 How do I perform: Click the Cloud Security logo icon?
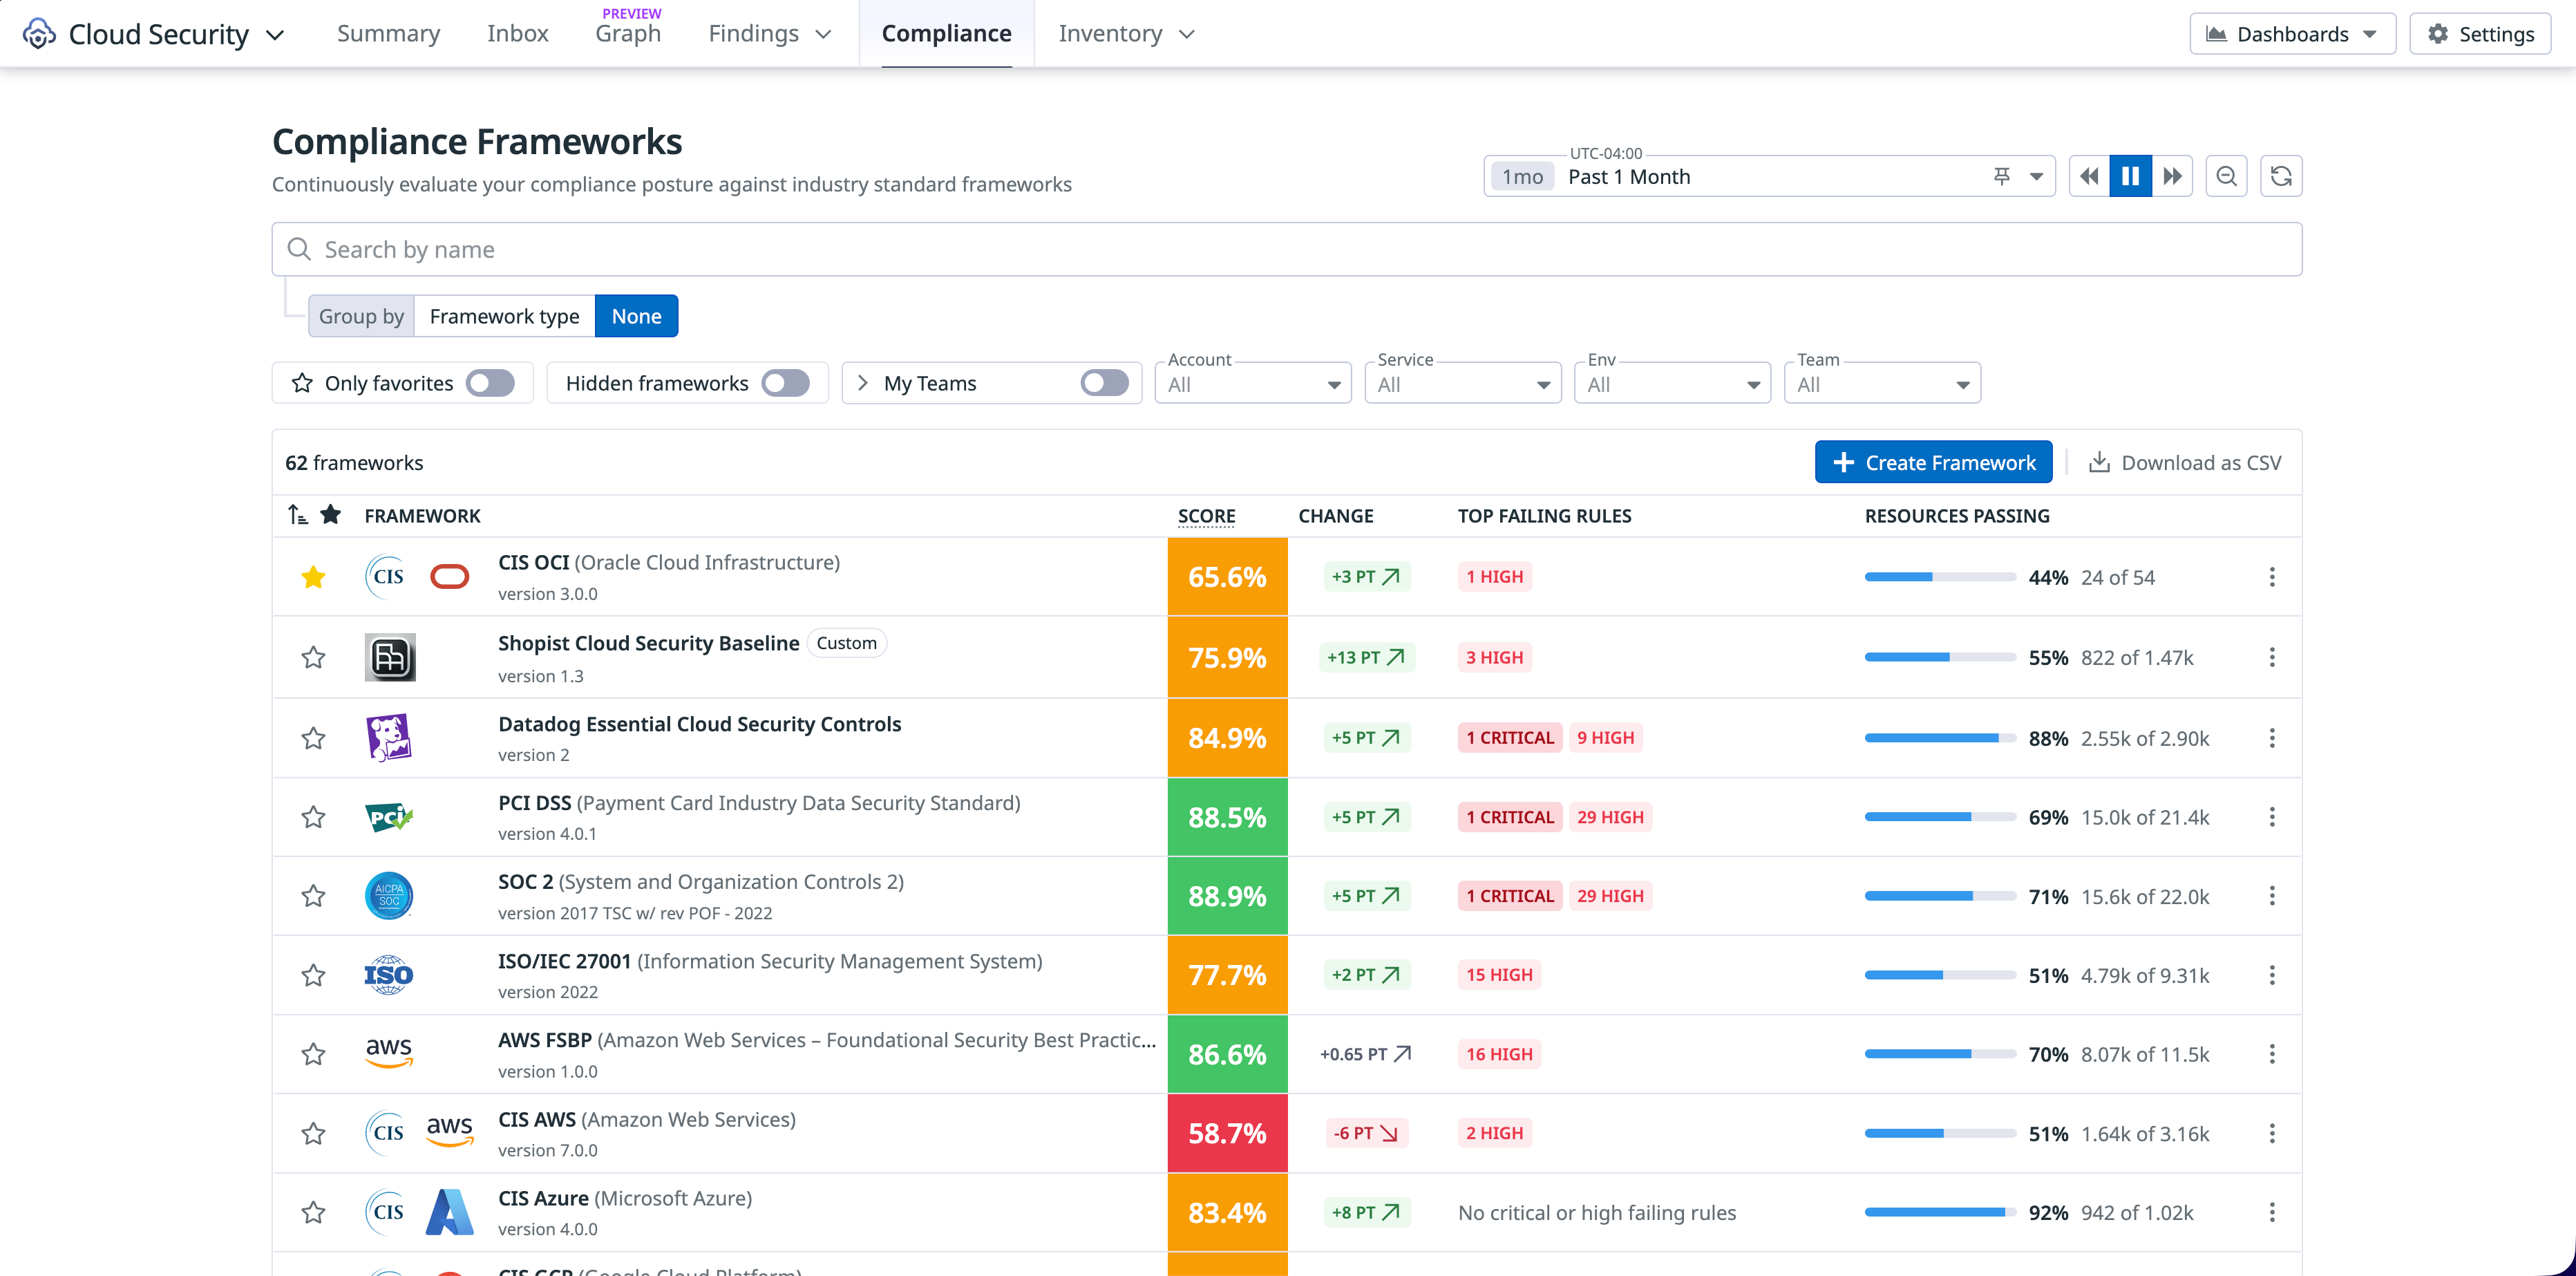pos(38,34)
